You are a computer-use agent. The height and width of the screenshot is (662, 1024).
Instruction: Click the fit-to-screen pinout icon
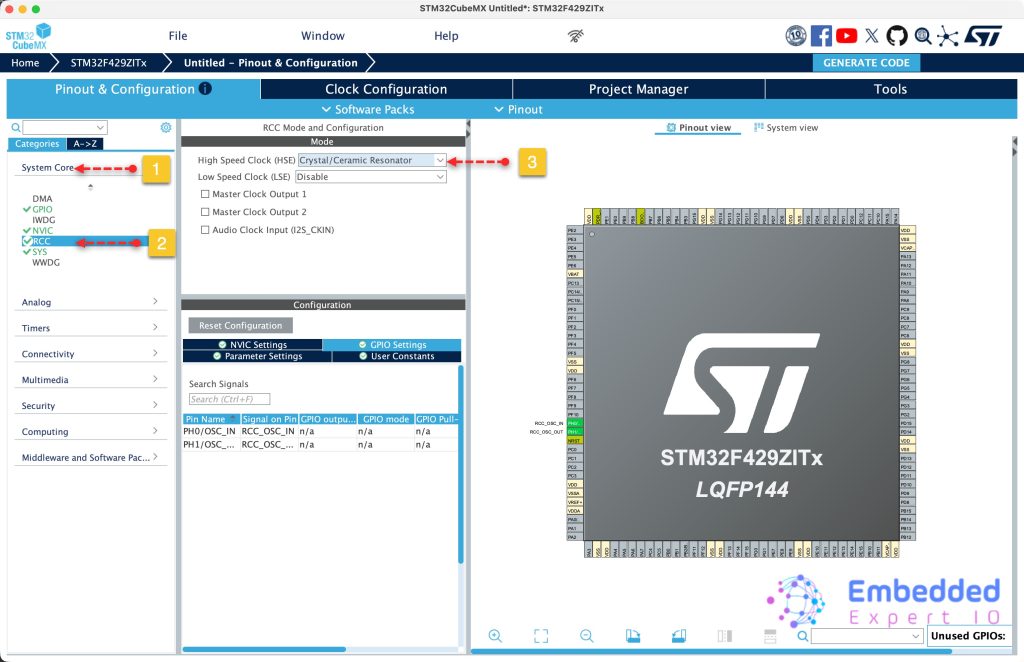click(541, 636)
